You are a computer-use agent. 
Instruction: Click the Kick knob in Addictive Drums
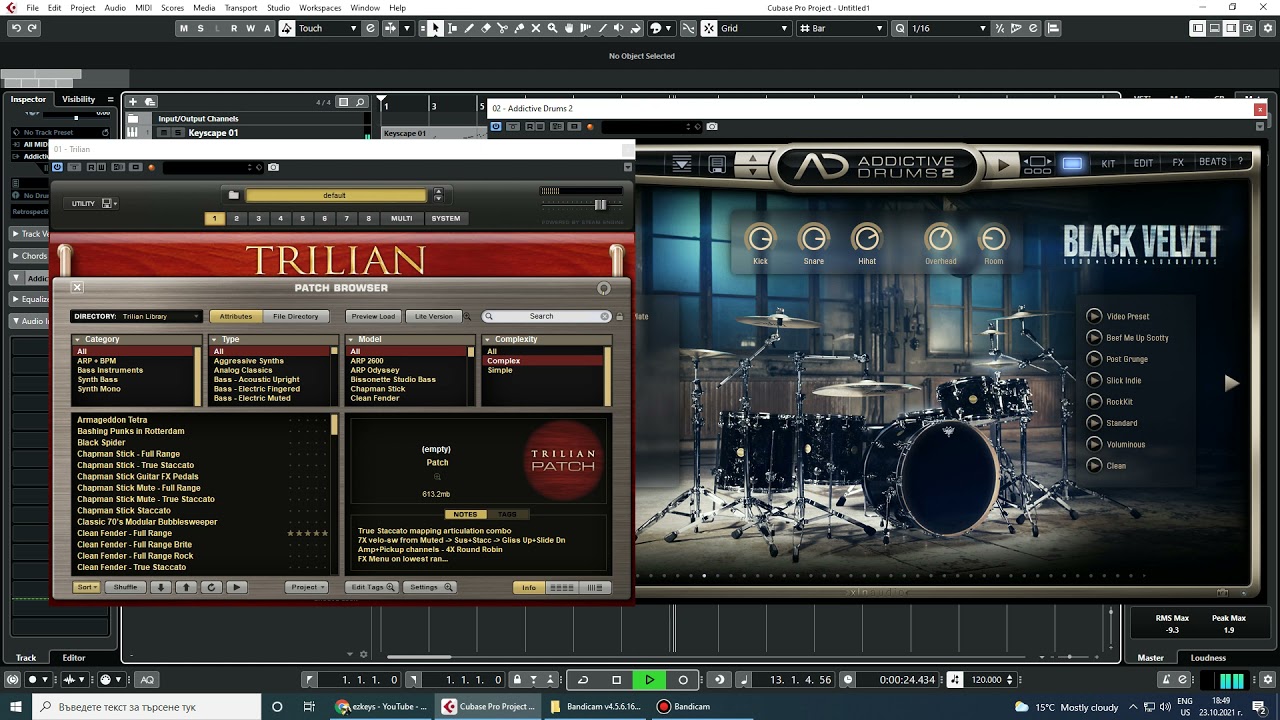click(761, 238)
